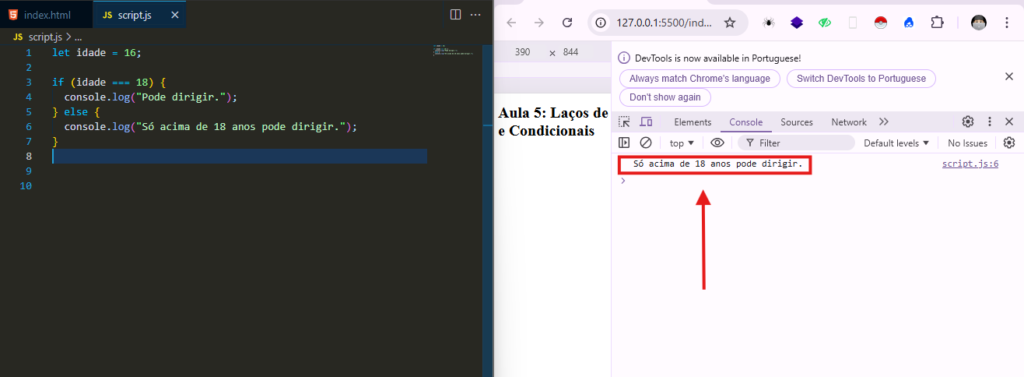Click the live expression eye icon

point(717,143)
